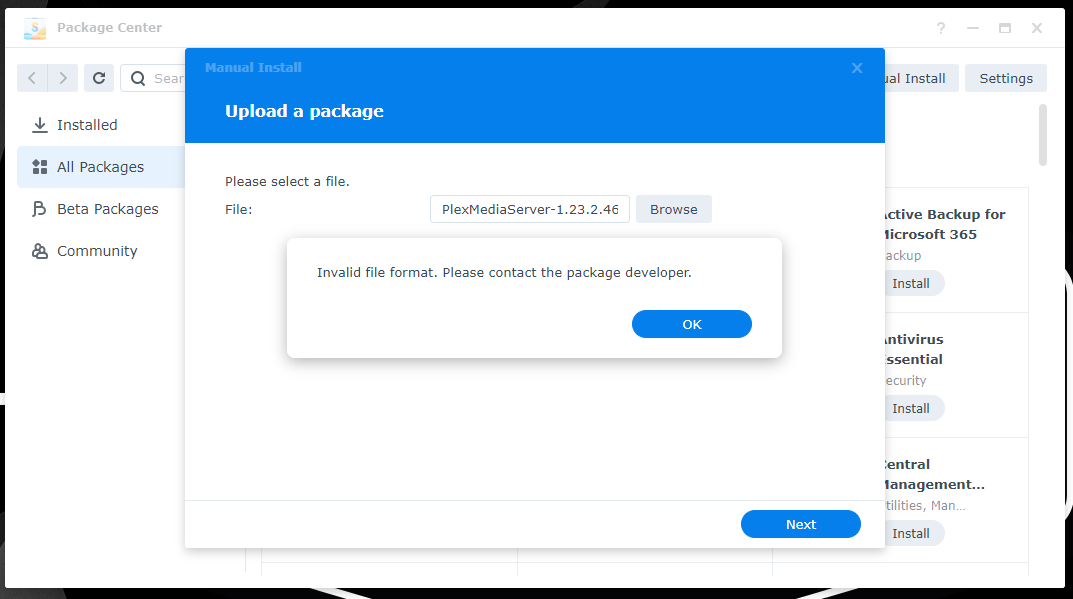Viewport: 1073px width, 599px height.
Task: Click the help question mark icon
Action: coord(941,28)
